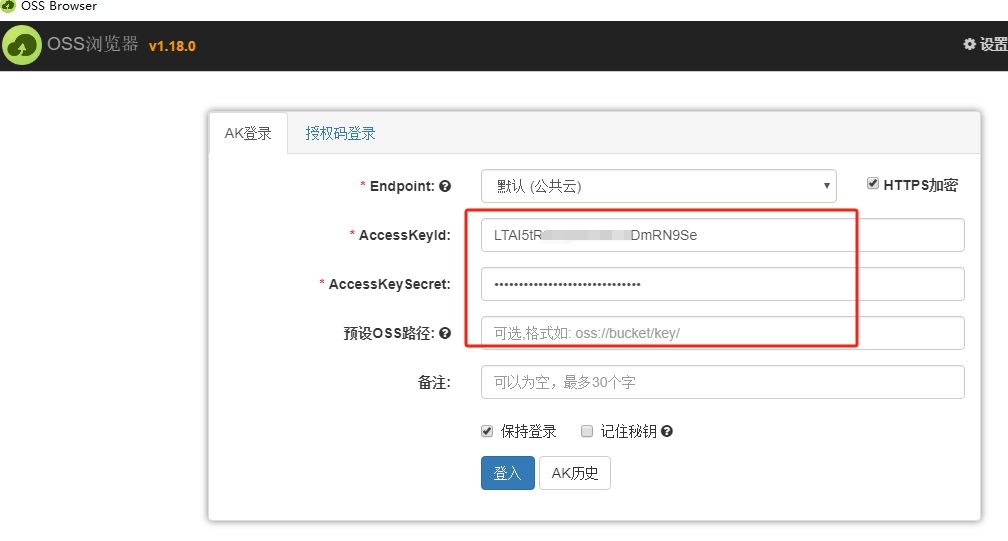Click the AccessKeyId label
The width and height of the screenshot is (1008, 541).
coord(404,235)
